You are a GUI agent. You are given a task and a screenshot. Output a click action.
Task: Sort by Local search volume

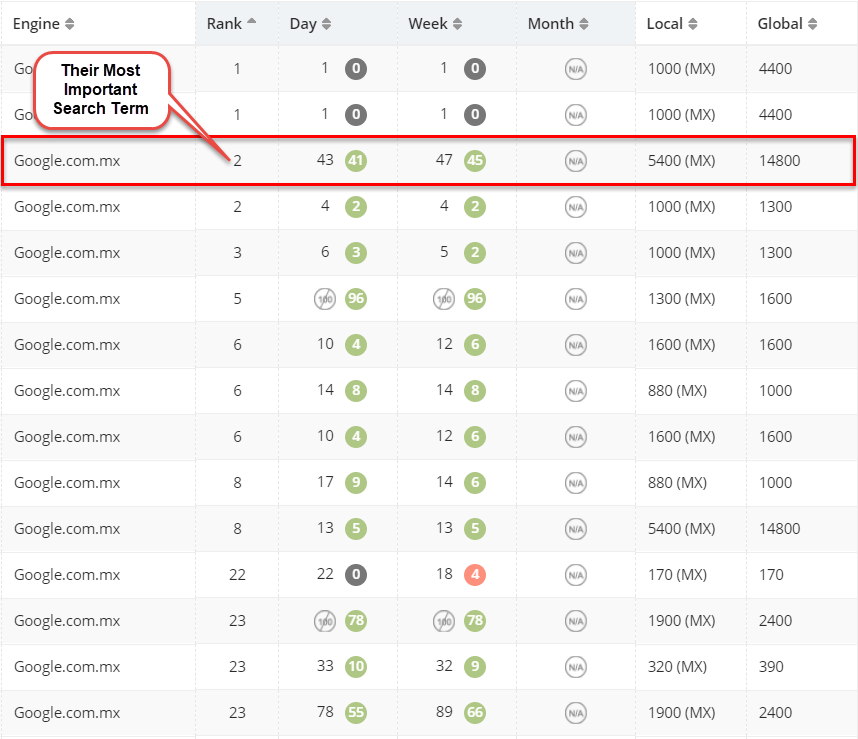coord(692,24)
